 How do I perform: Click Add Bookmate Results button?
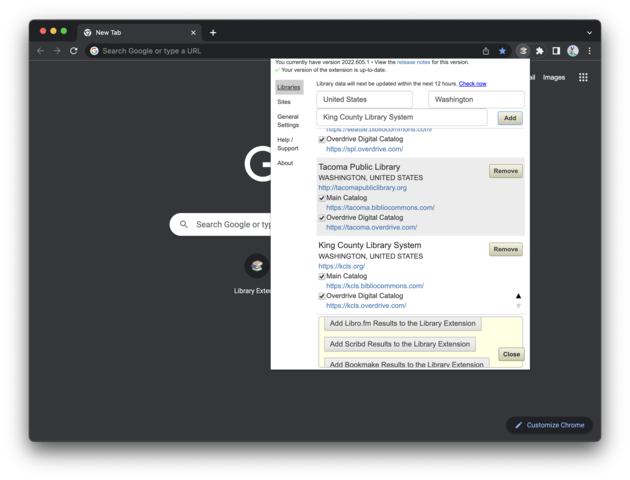point(407,364)
